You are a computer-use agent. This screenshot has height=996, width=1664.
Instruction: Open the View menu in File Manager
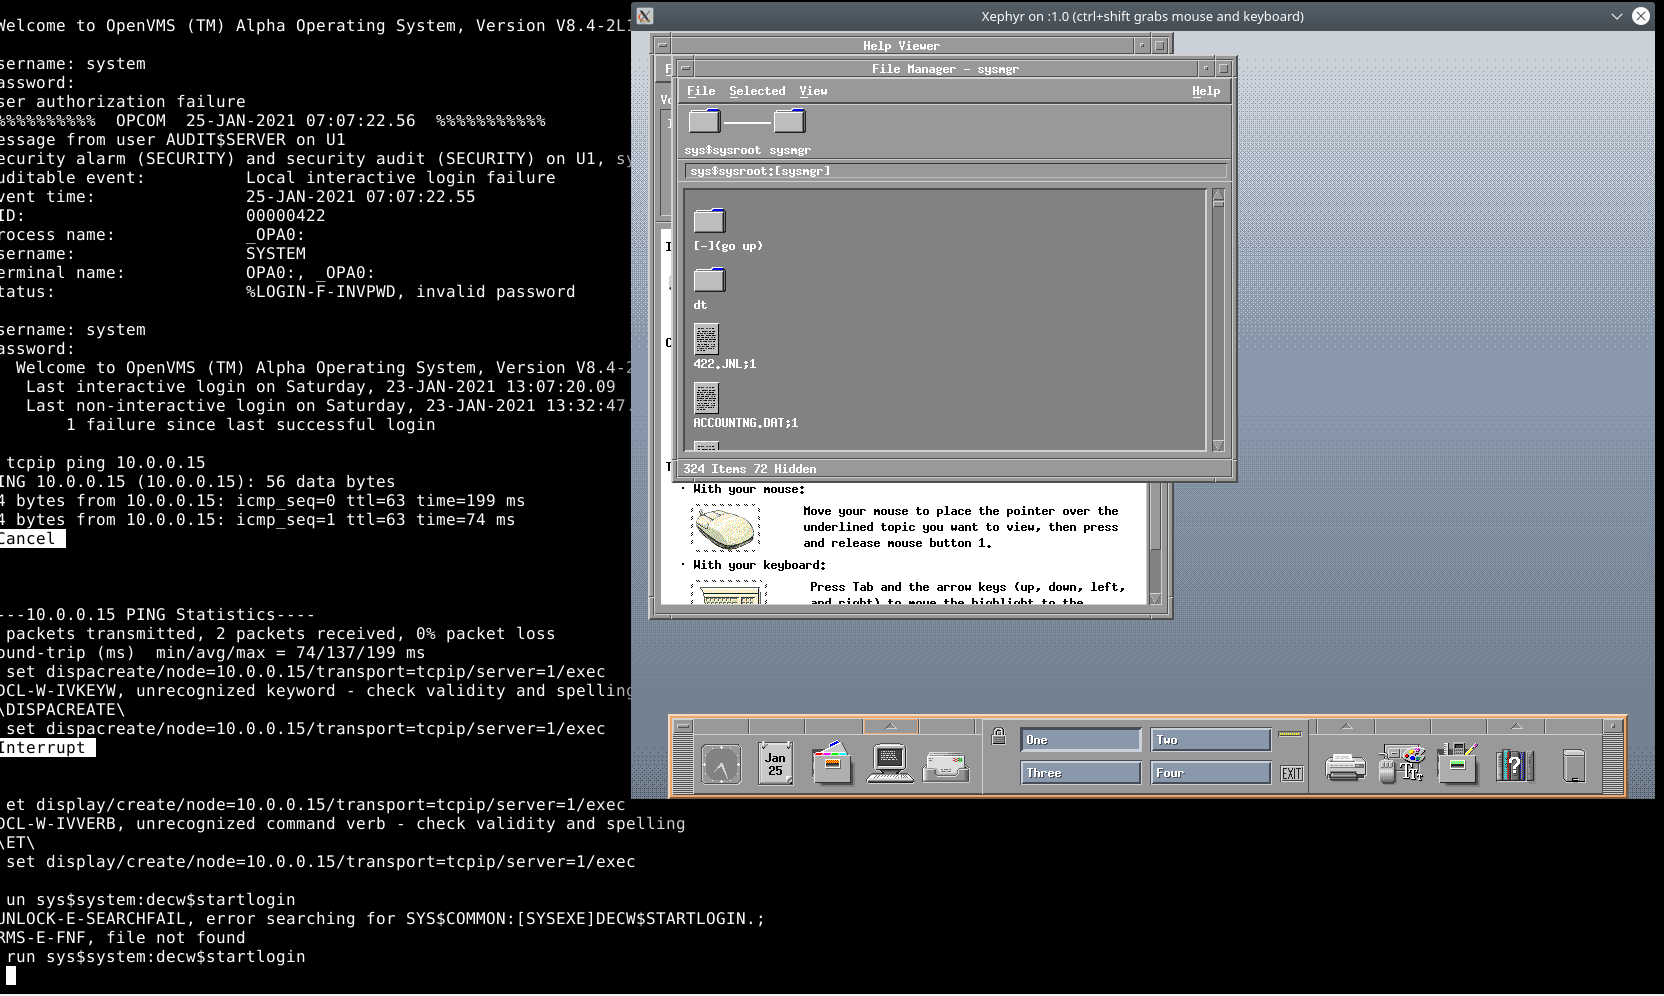pos(813,91)
